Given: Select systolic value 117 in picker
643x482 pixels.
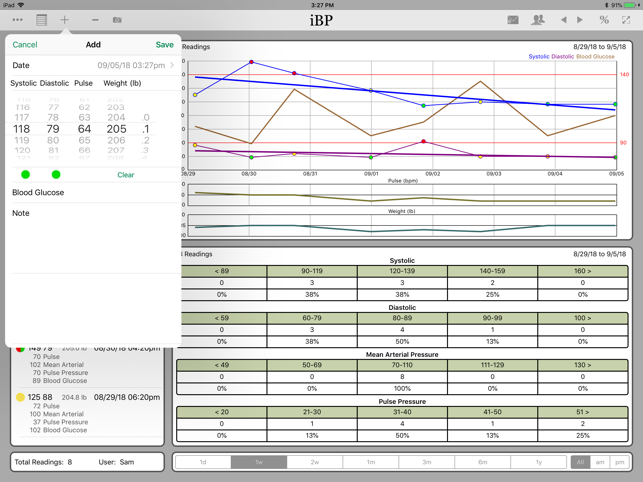Looking at the screenshot, I should click(21, 118).
